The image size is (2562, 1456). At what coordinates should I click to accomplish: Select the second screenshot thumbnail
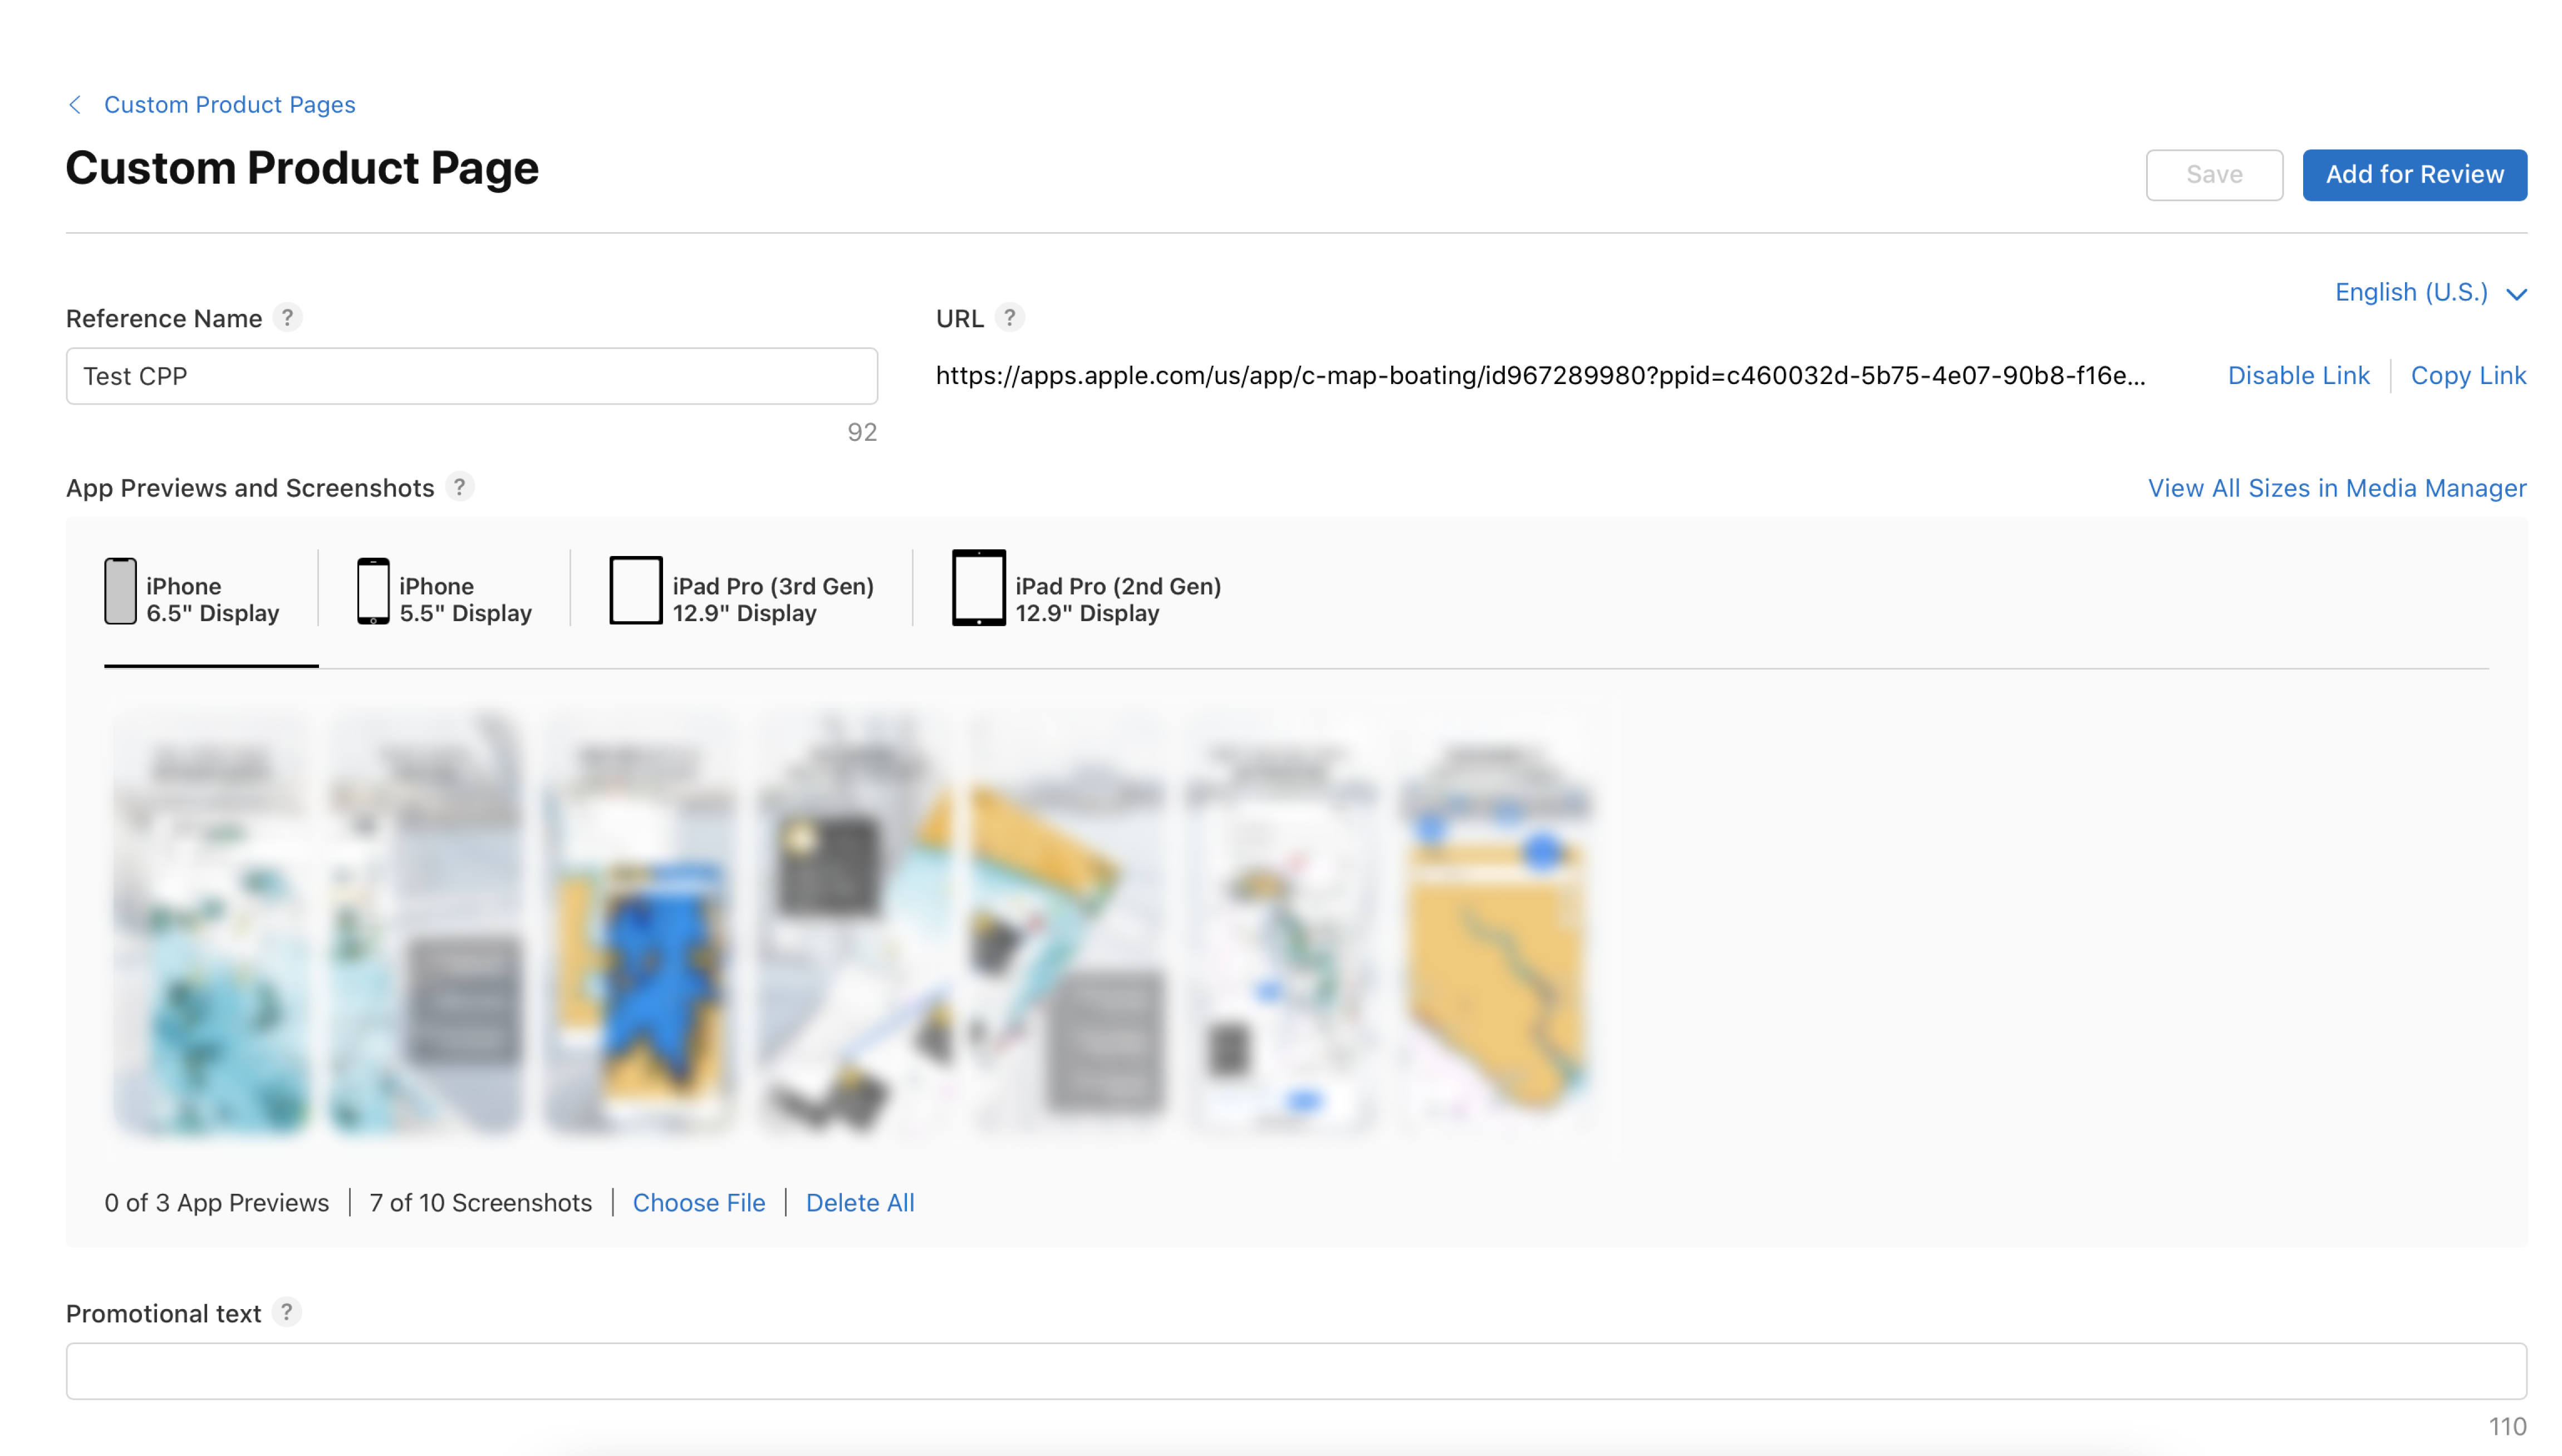425,923
